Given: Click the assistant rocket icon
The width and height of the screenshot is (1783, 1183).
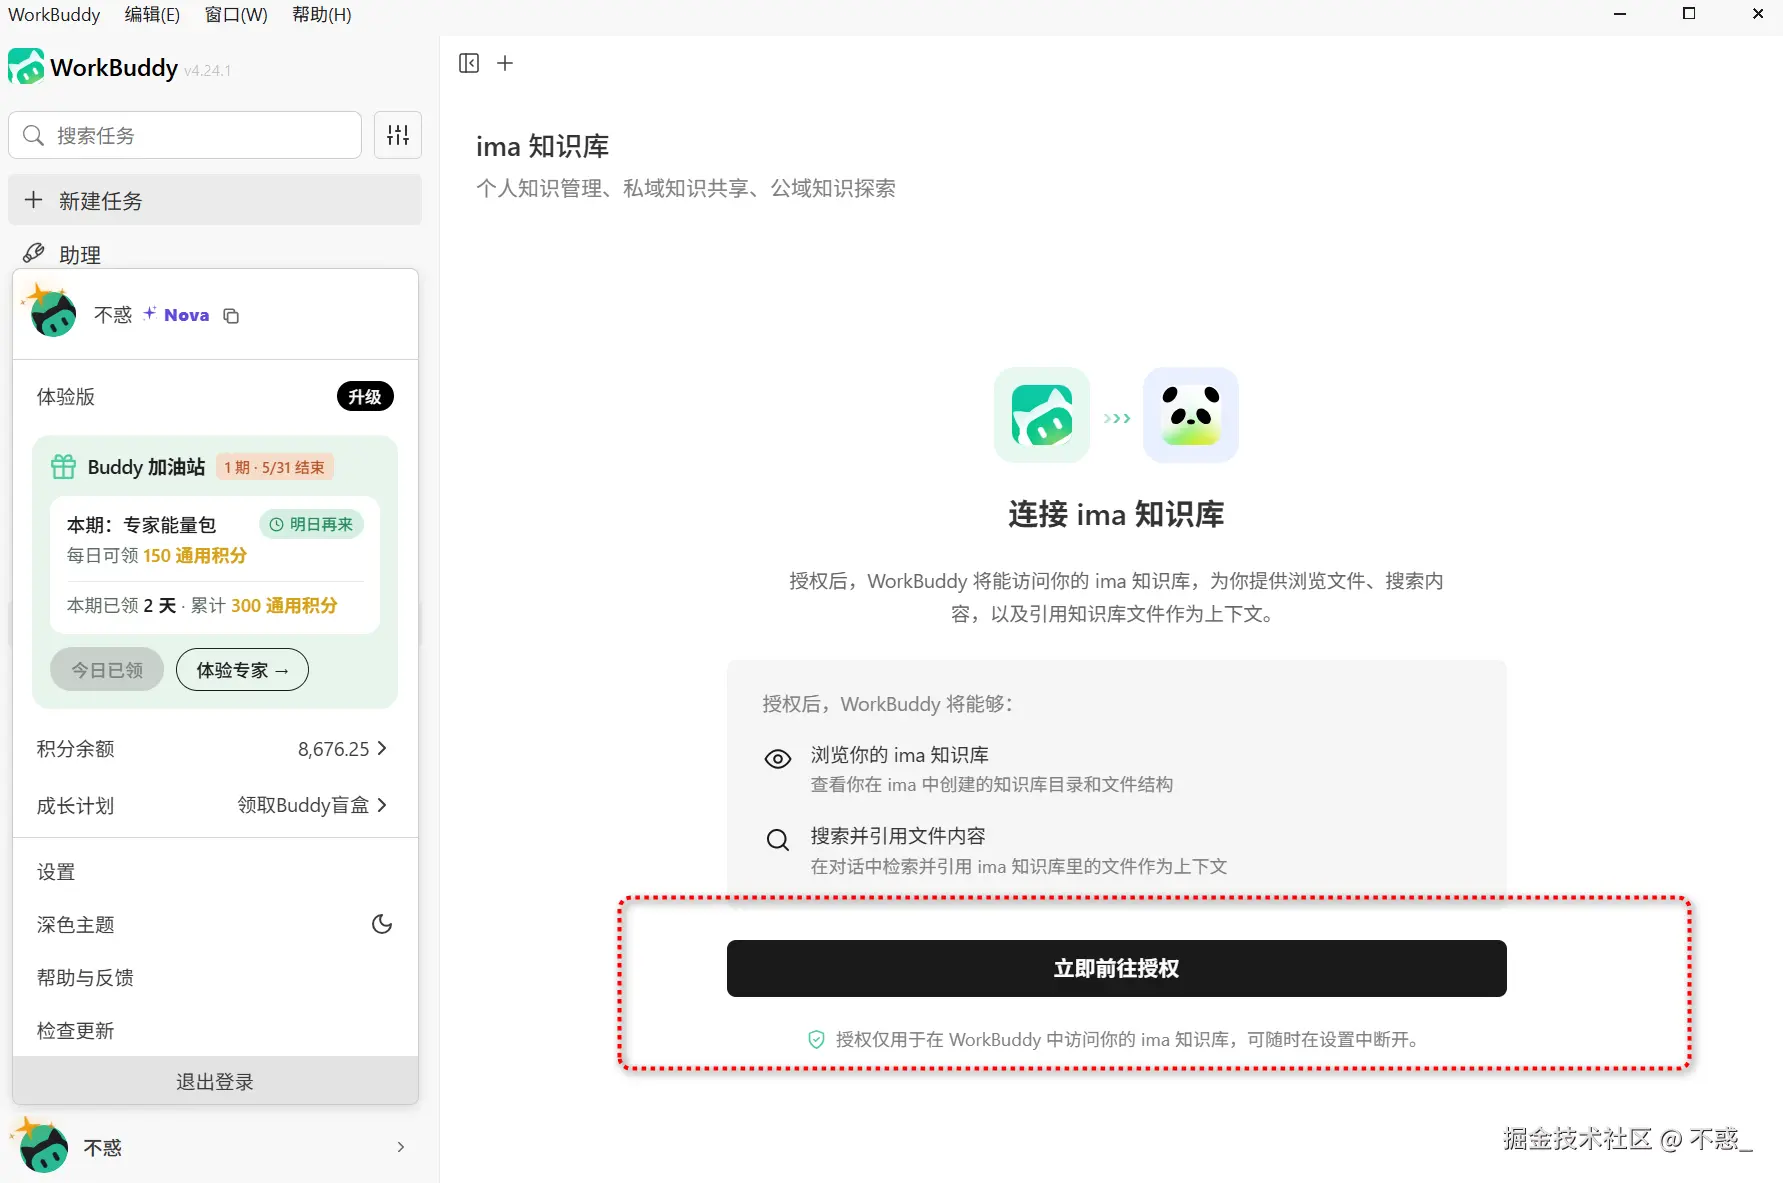Looking at the screenshot, I should point(33,253).
